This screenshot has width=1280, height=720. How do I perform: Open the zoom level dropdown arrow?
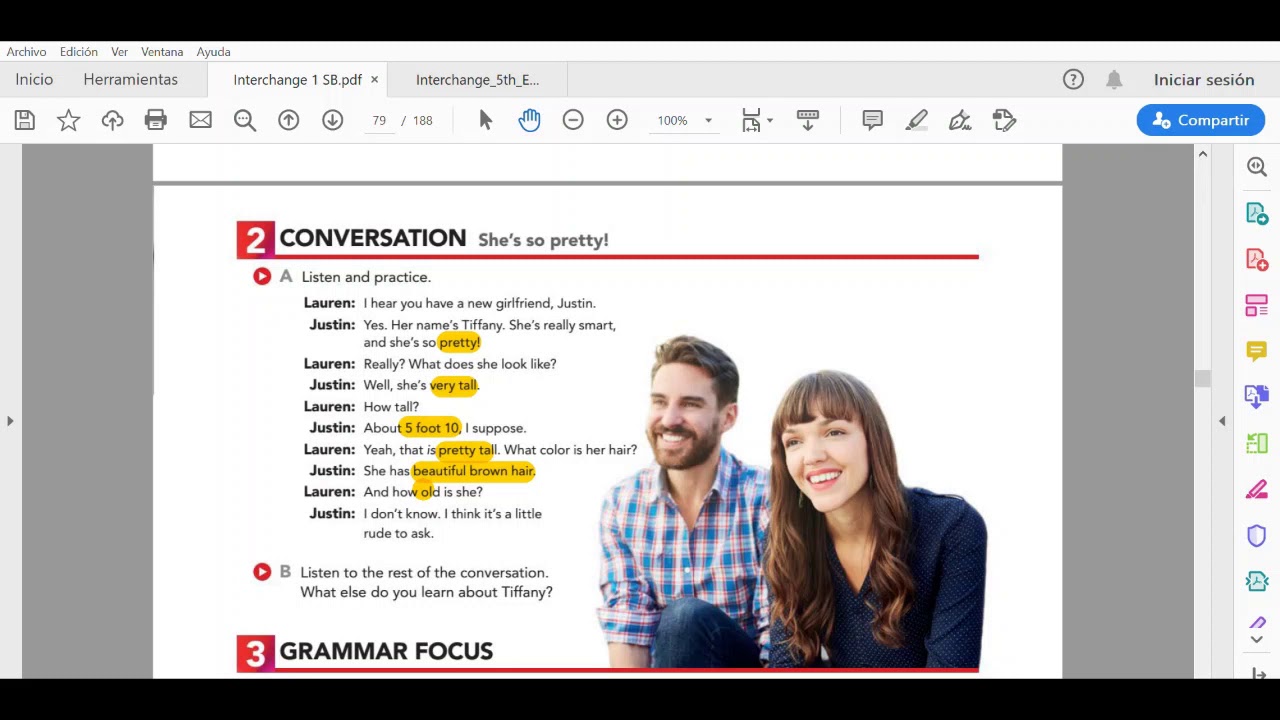(x=708, y=121)
